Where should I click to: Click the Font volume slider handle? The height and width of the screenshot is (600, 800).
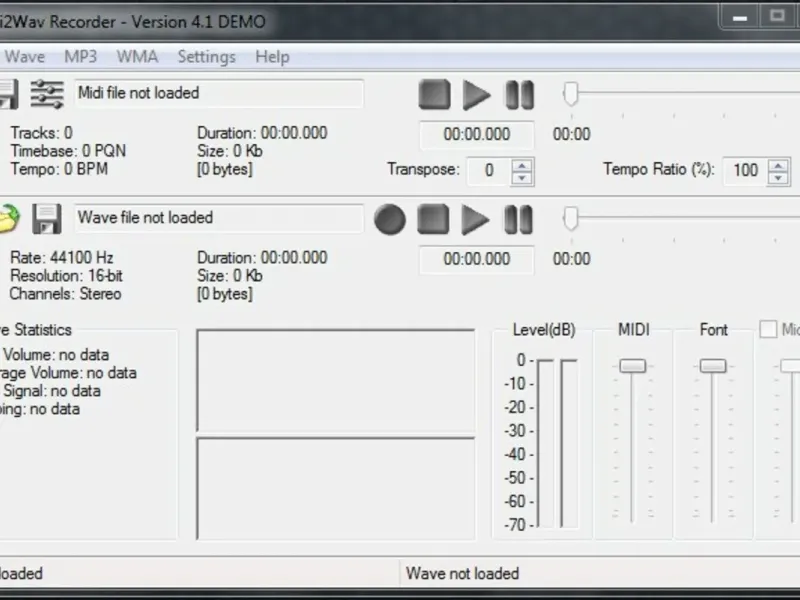713,366
